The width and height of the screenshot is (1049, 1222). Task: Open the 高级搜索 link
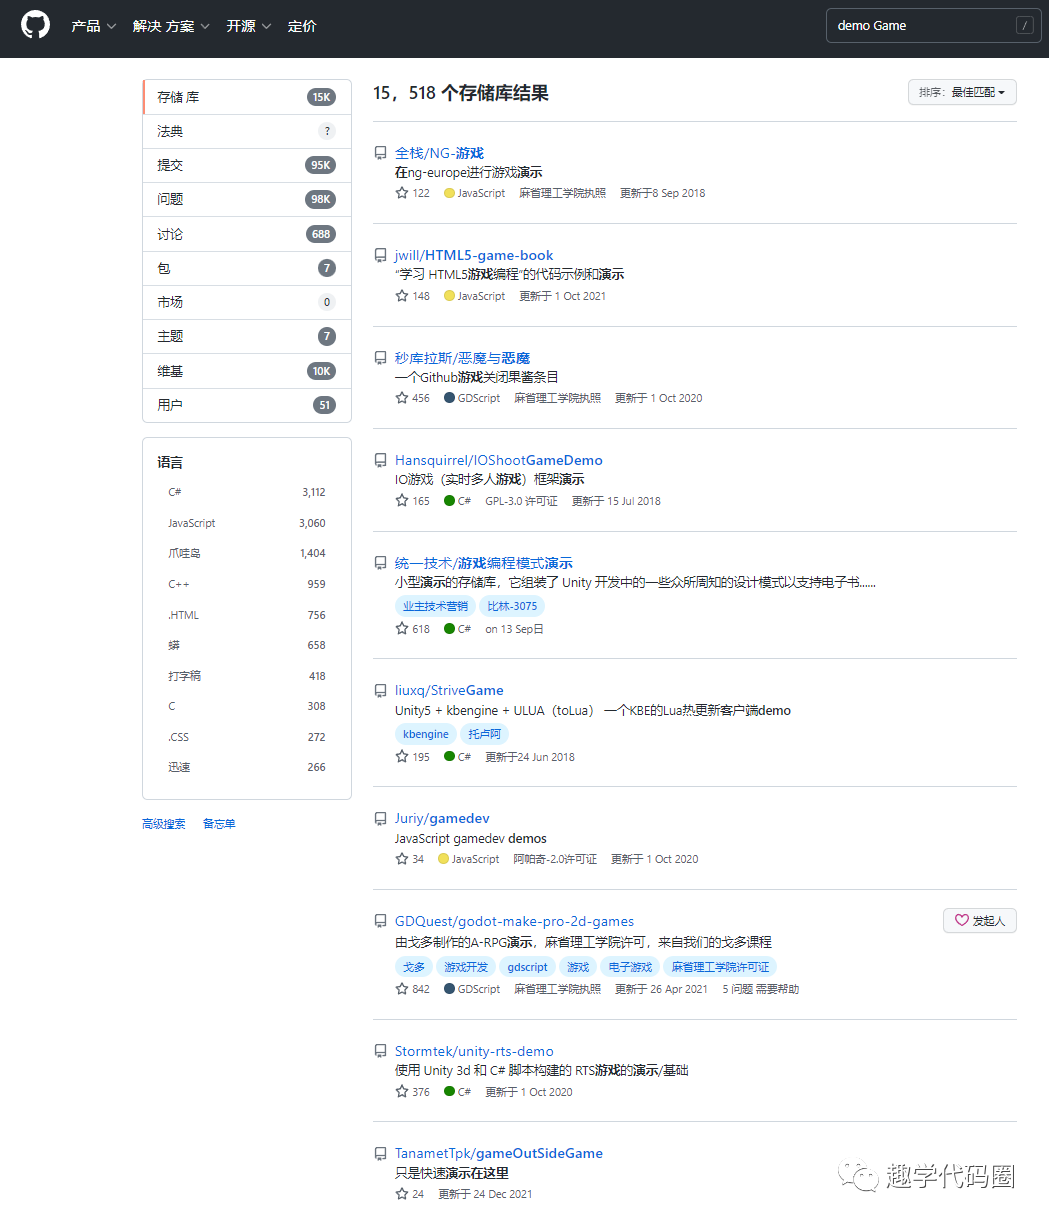point(163,823)
